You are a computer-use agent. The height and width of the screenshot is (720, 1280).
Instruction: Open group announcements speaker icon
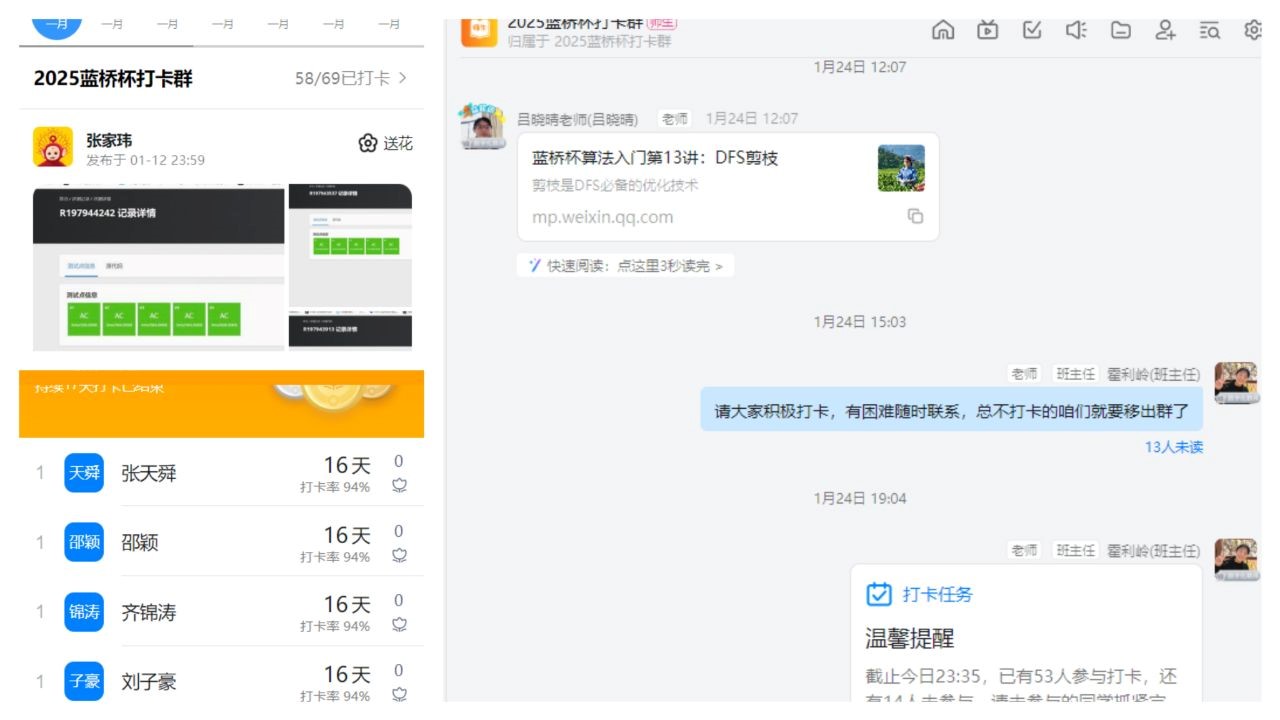pyautogui.click(x=1076, y=30)
